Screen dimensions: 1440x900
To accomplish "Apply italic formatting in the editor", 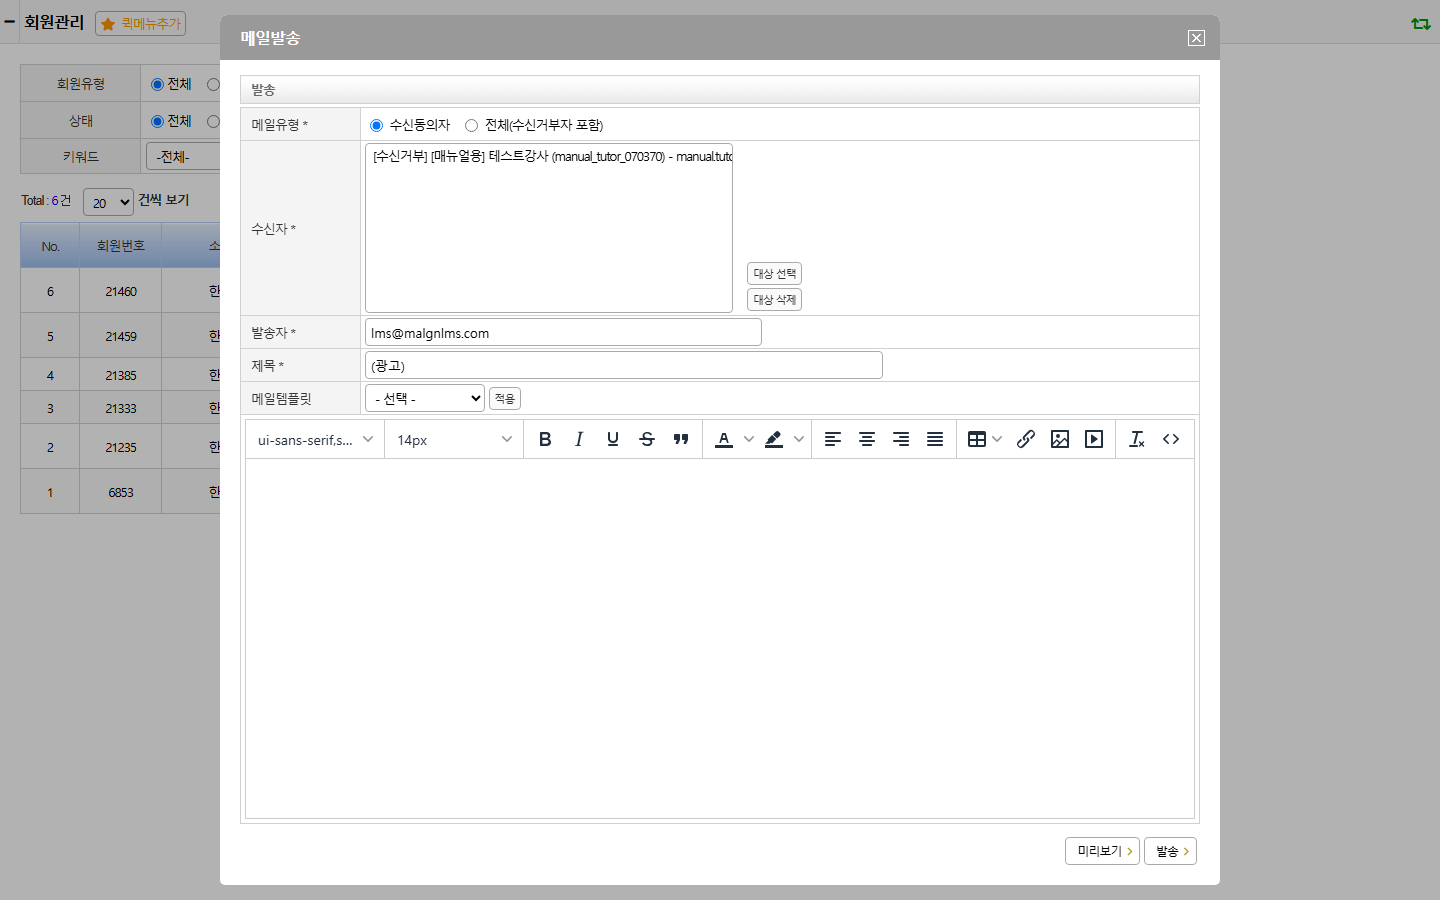I will click(x=579, y=439).
